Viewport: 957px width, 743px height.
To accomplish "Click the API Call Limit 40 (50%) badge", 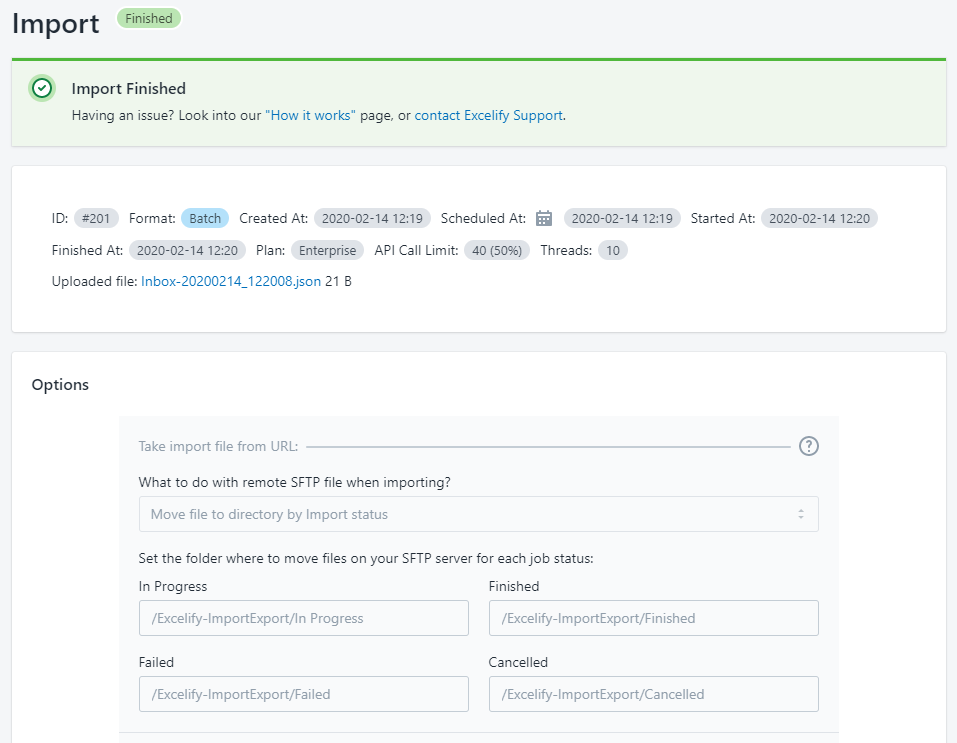I will click(x=497, y=250).
